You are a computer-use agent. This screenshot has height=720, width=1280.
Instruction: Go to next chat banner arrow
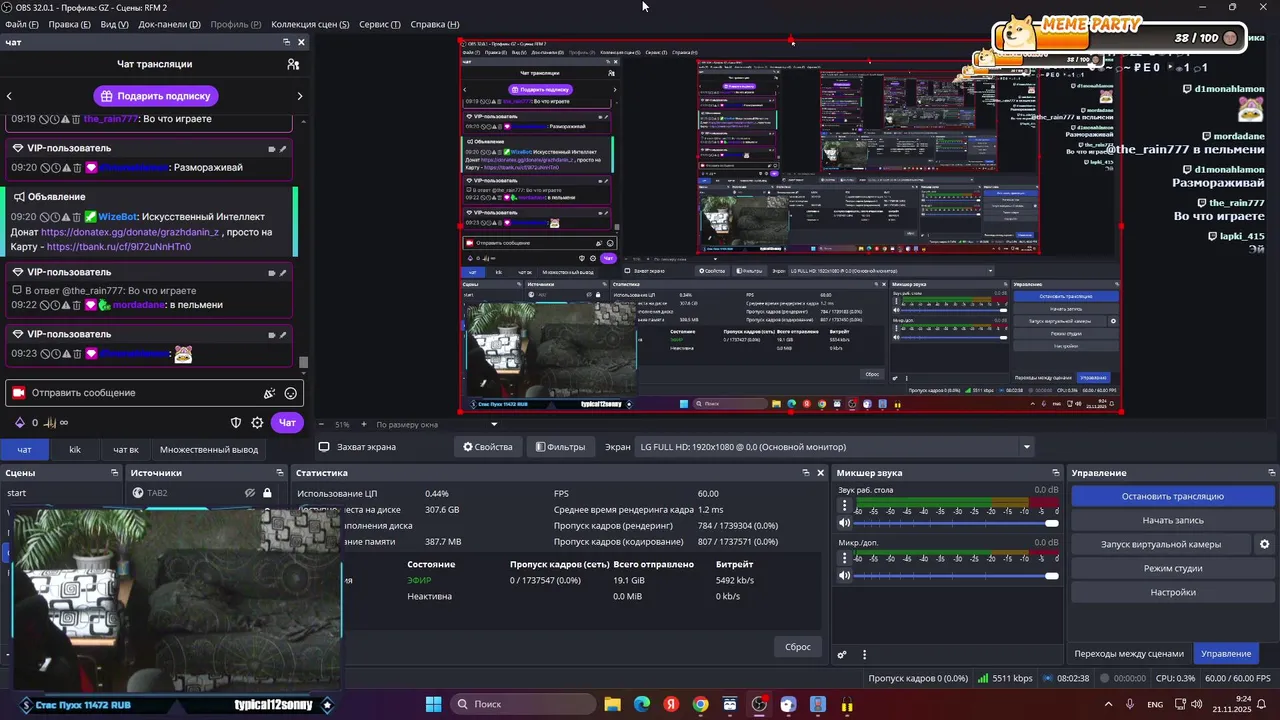[299, 96]
